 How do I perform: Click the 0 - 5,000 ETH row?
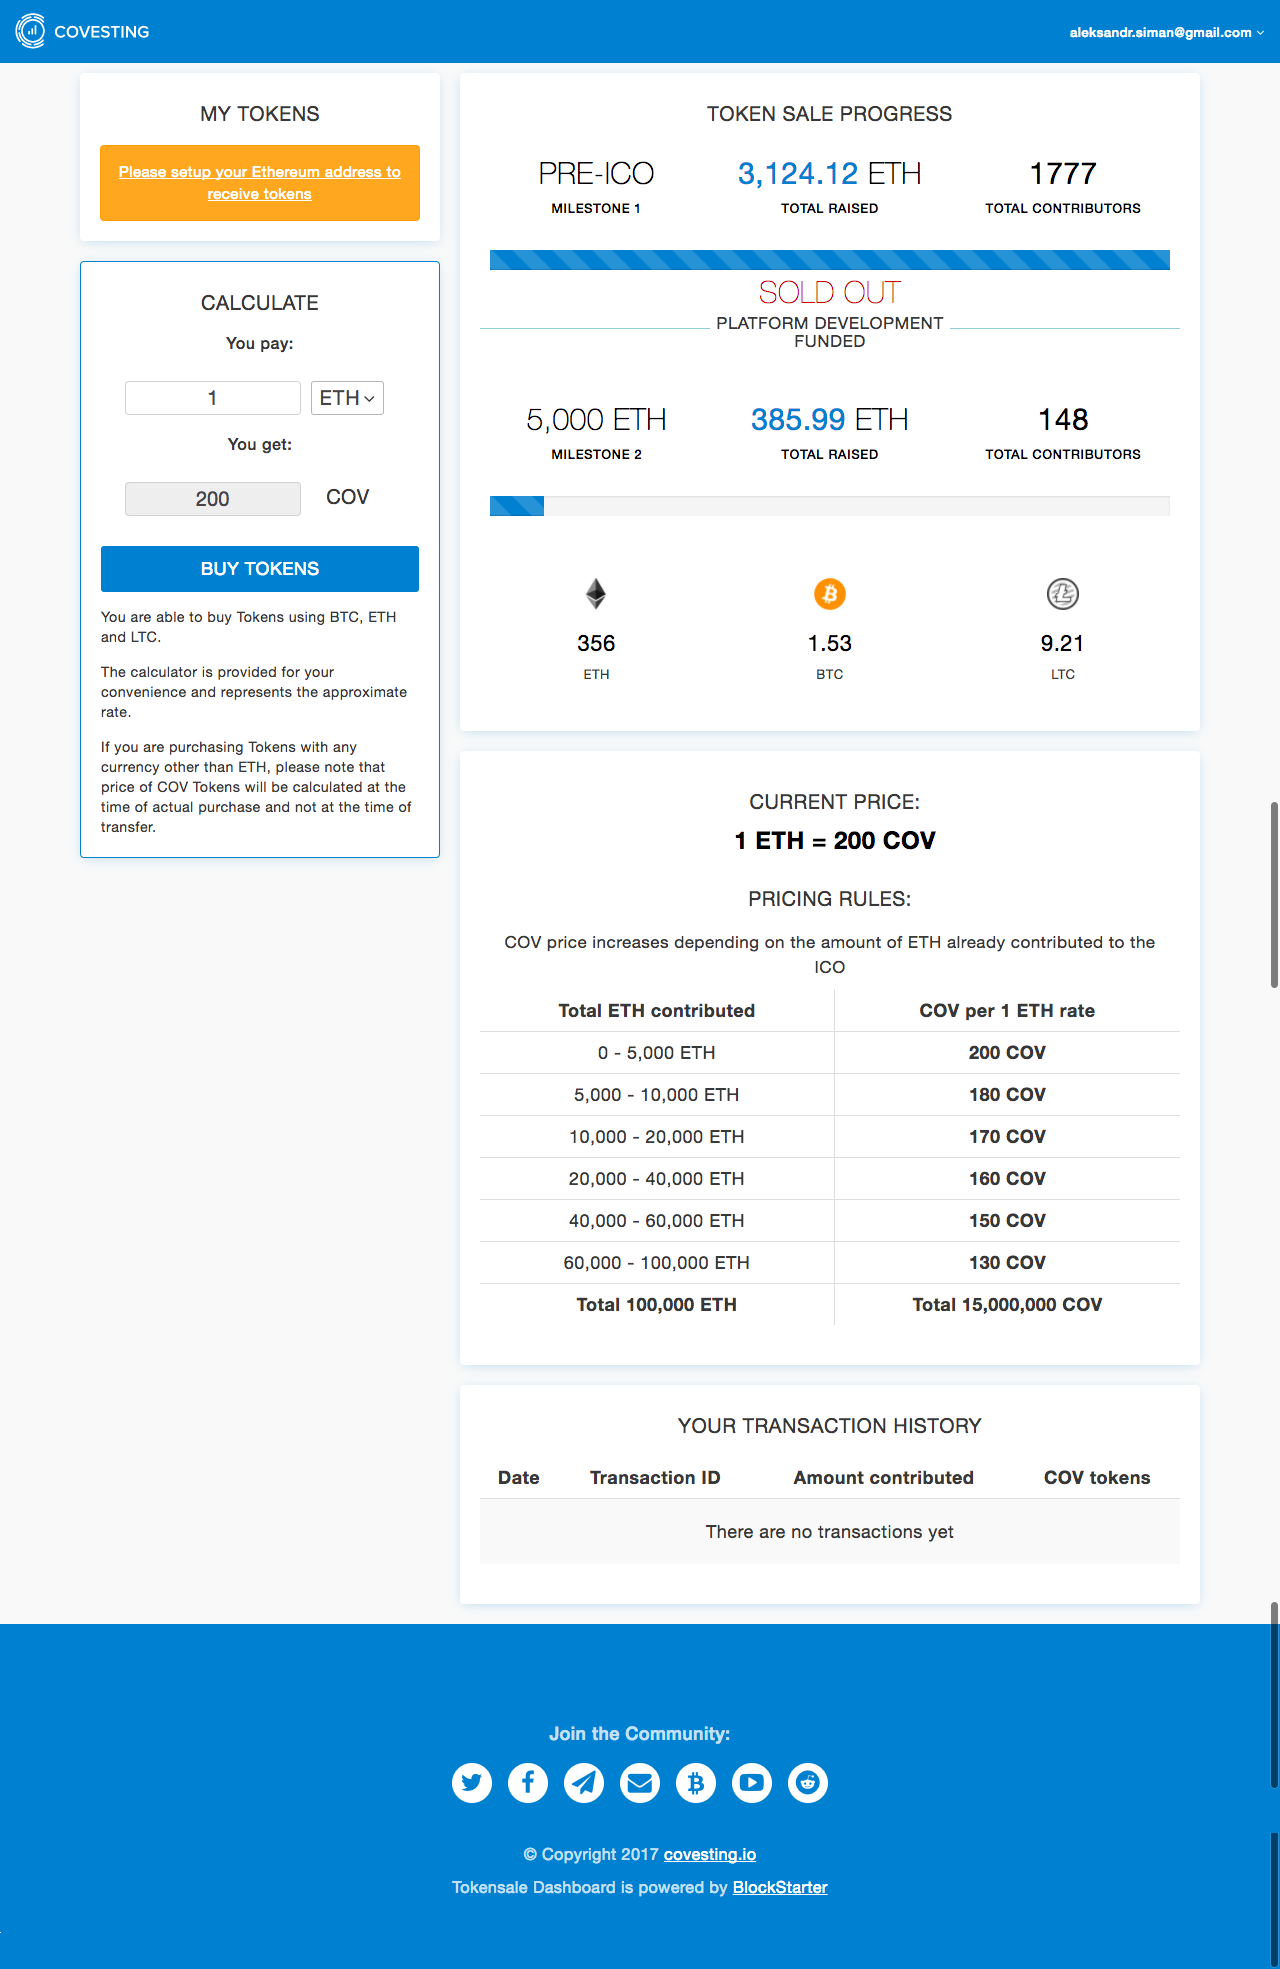pos(830,1053)
